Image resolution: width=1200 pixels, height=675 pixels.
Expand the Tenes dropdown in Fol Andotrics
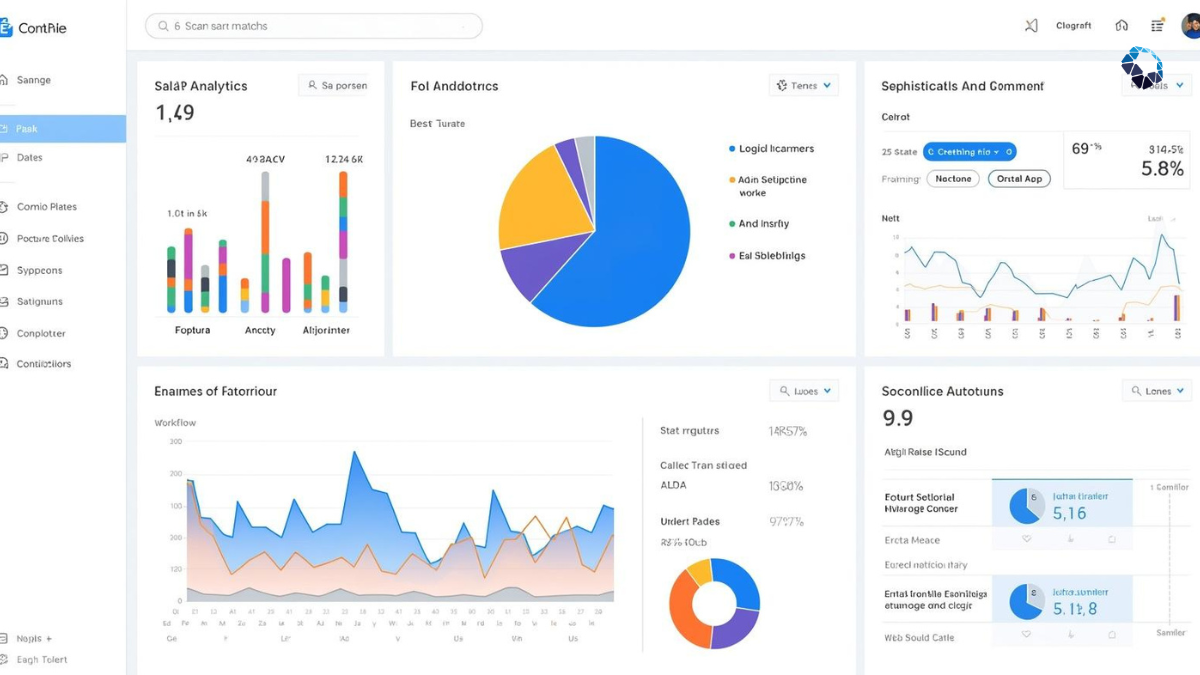(803, 86)
